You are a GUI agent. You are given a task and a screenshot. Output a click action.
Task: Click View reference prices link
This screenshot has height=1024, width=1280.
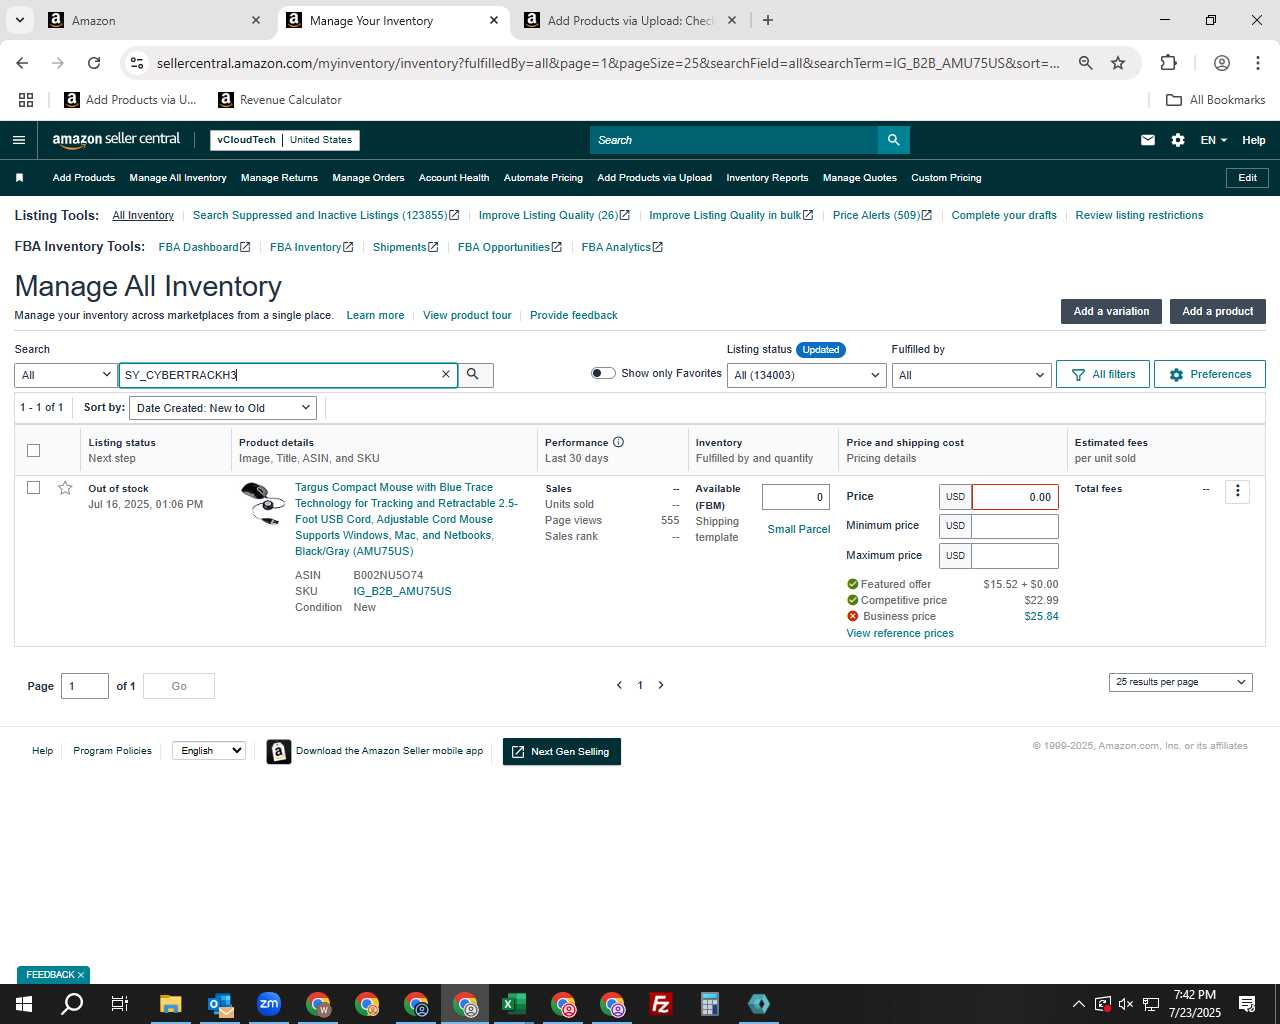click(900, 633)
